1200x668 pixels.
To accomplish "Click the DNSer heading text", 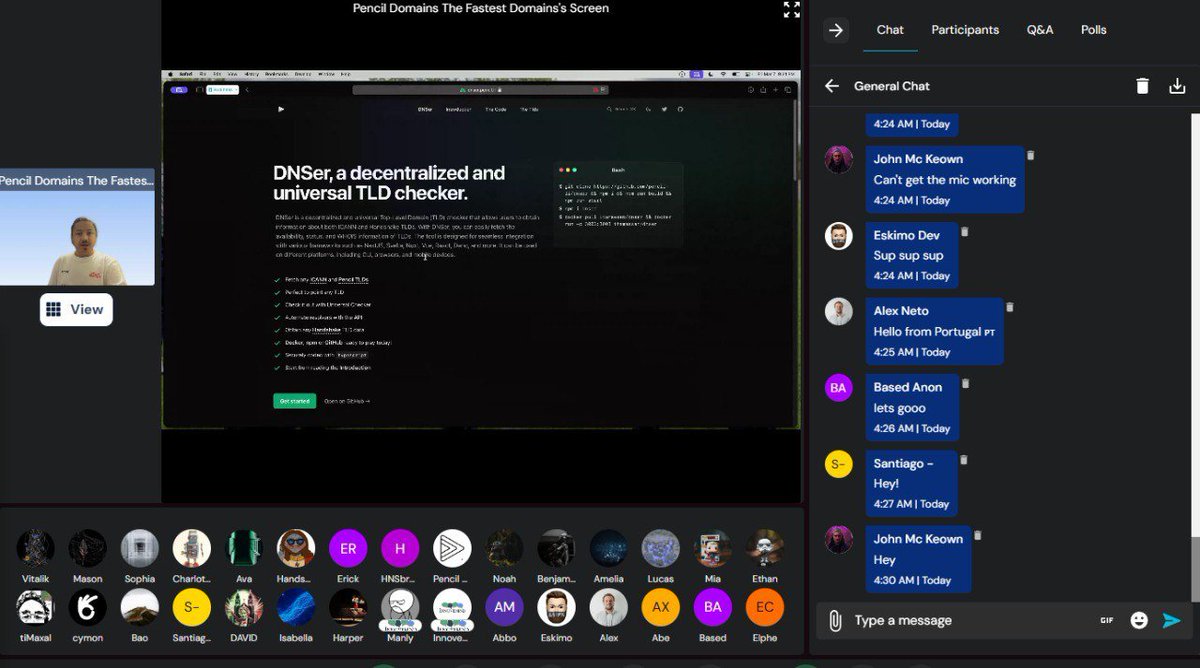I will coord(389,183).
